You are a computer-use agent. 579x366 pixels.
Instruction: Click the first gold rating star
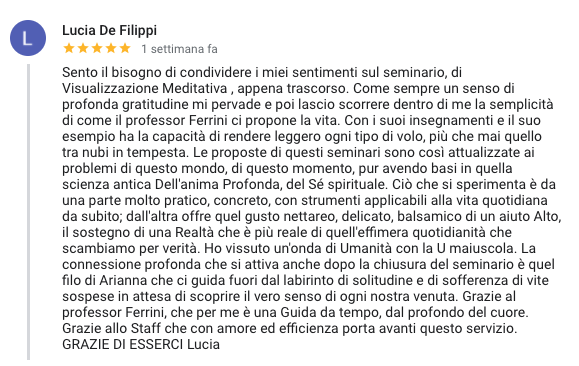tap(69, 48)
